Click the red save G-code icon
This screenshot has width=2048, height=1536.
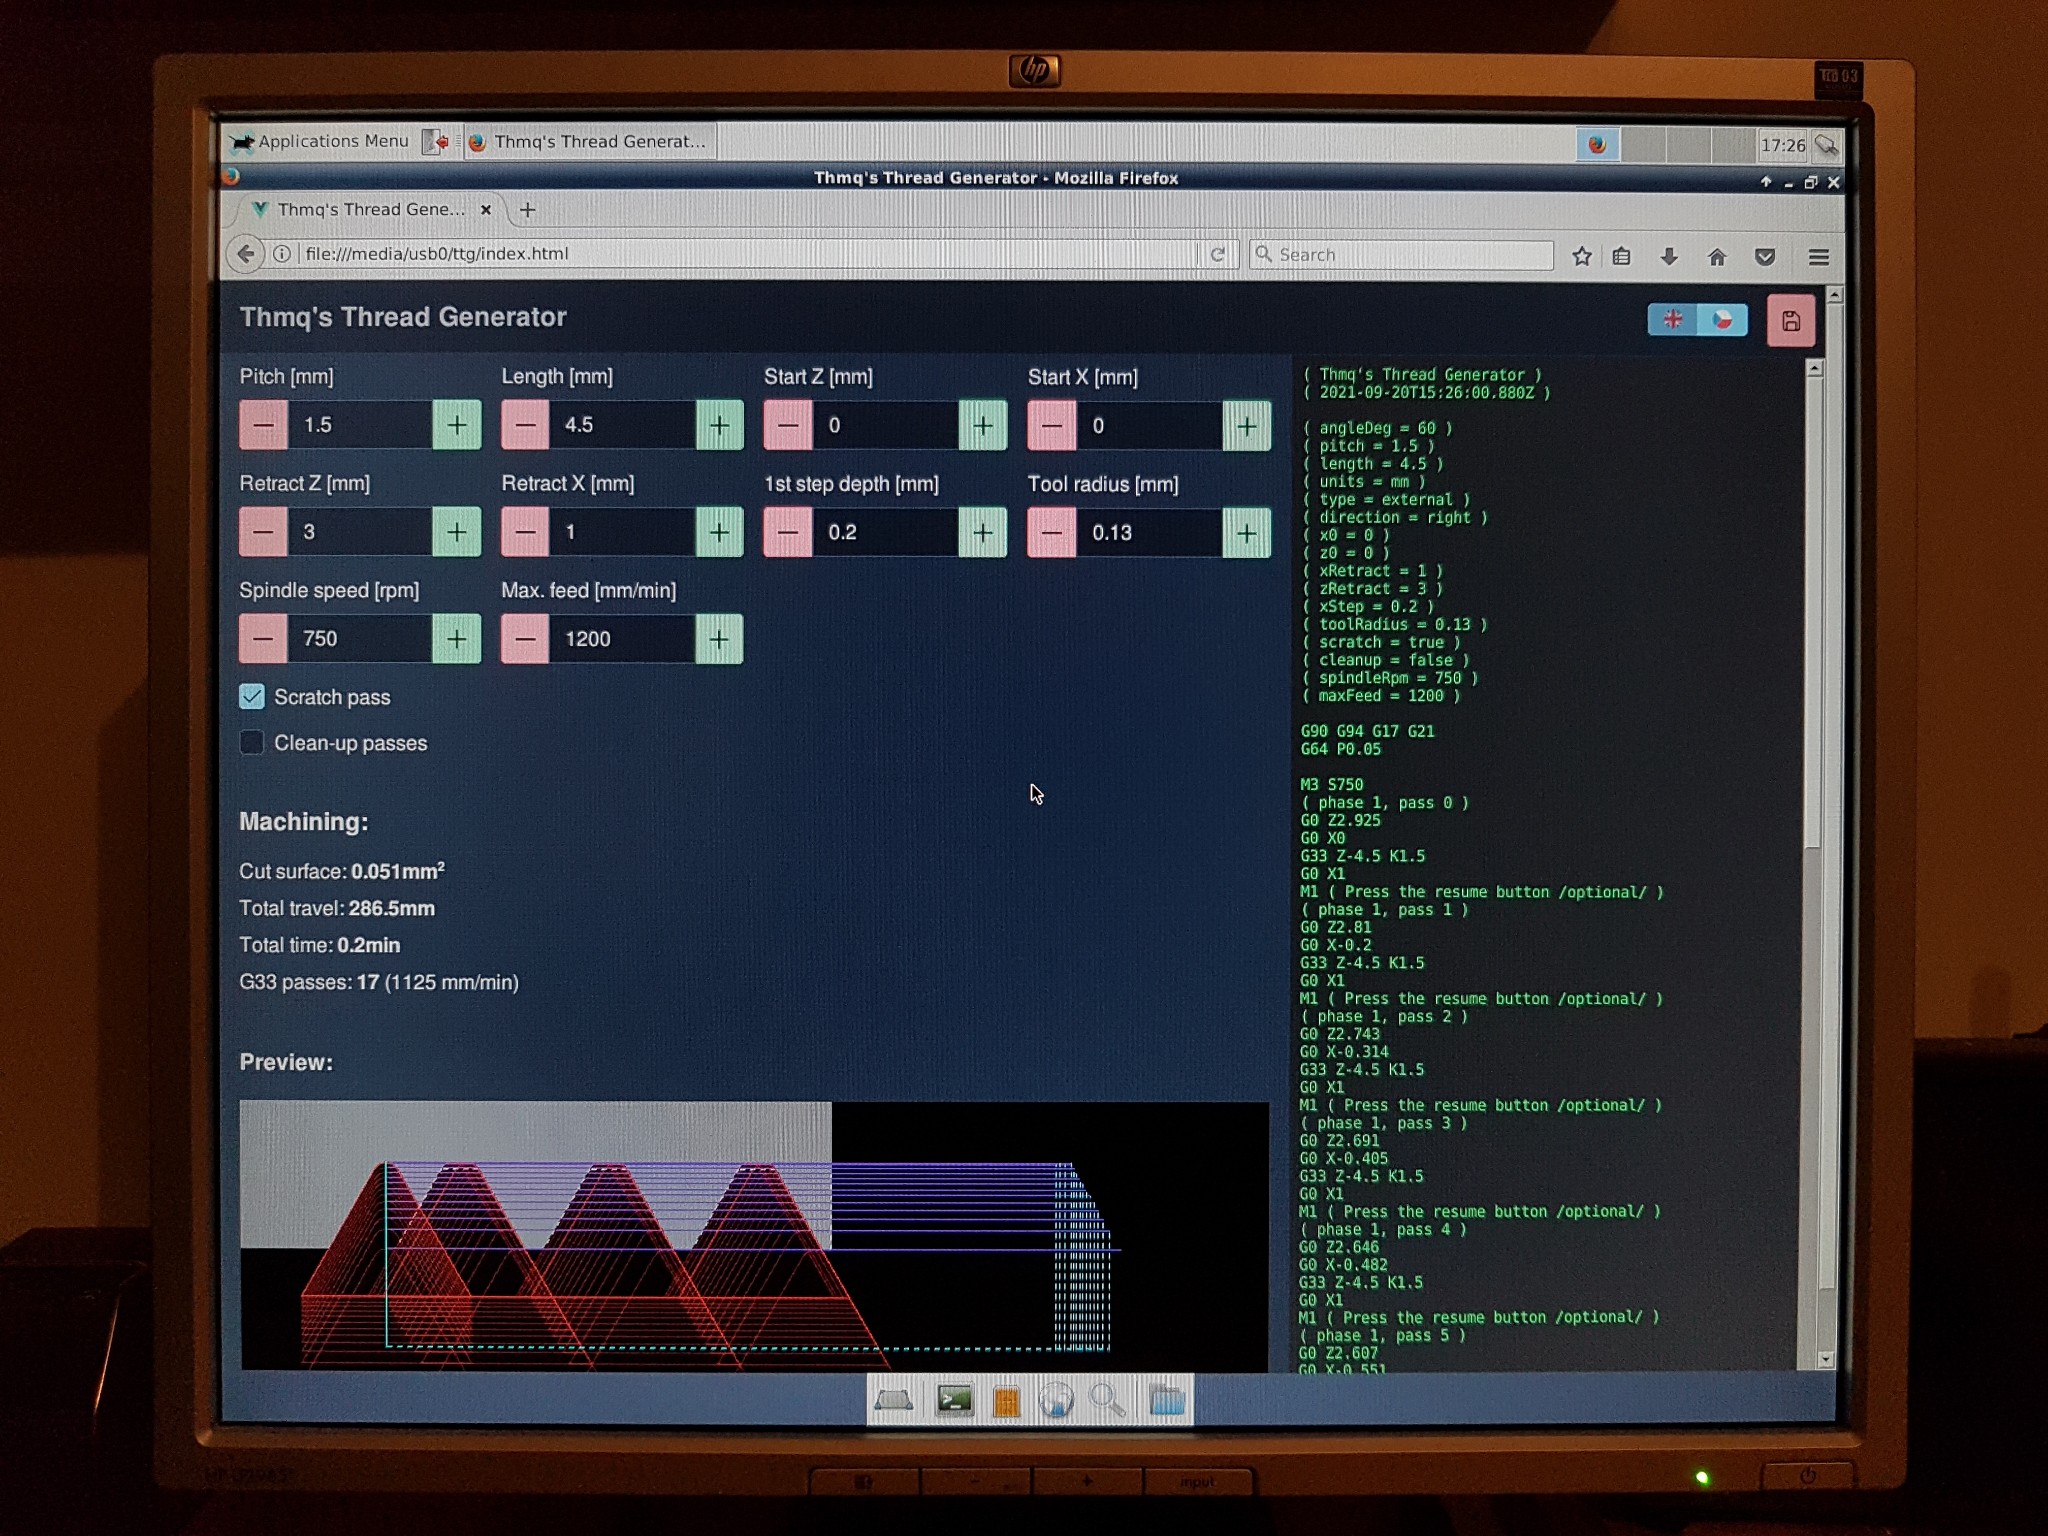pyautogui.click(x=1790, y=321)
